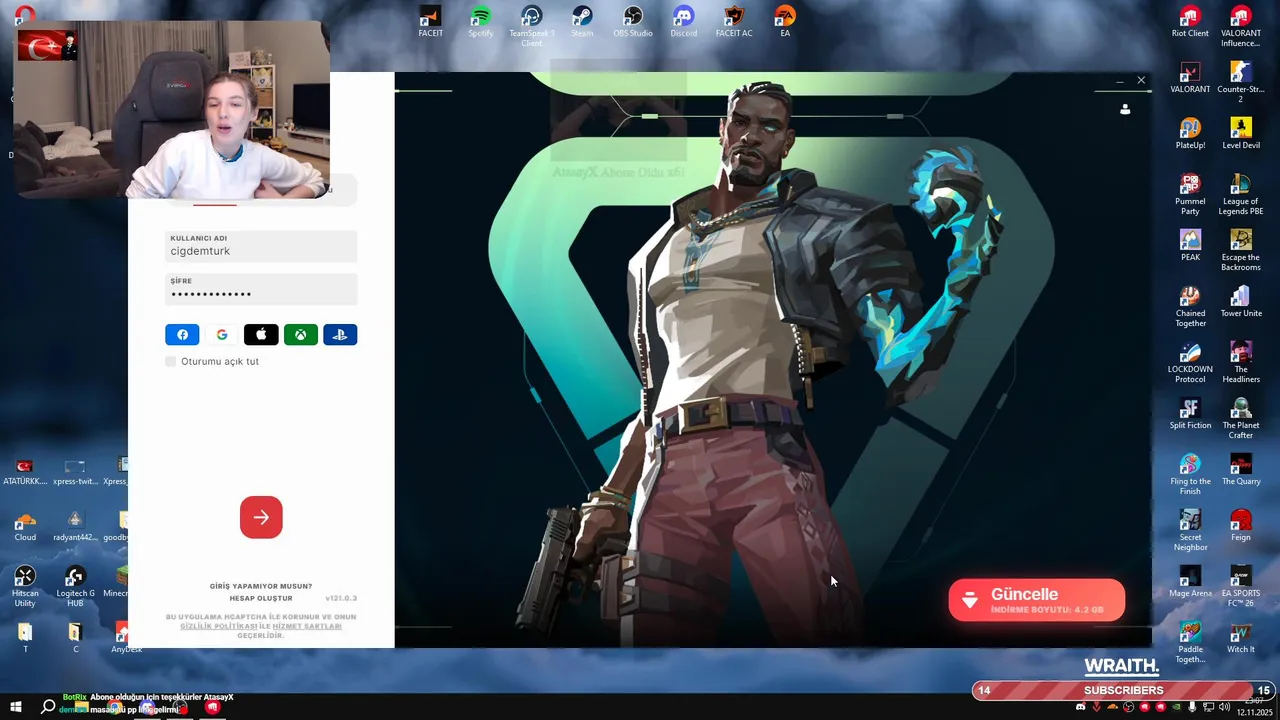Open the Windows Start menu
The image size is (1280, 720).
coord(14,706)
